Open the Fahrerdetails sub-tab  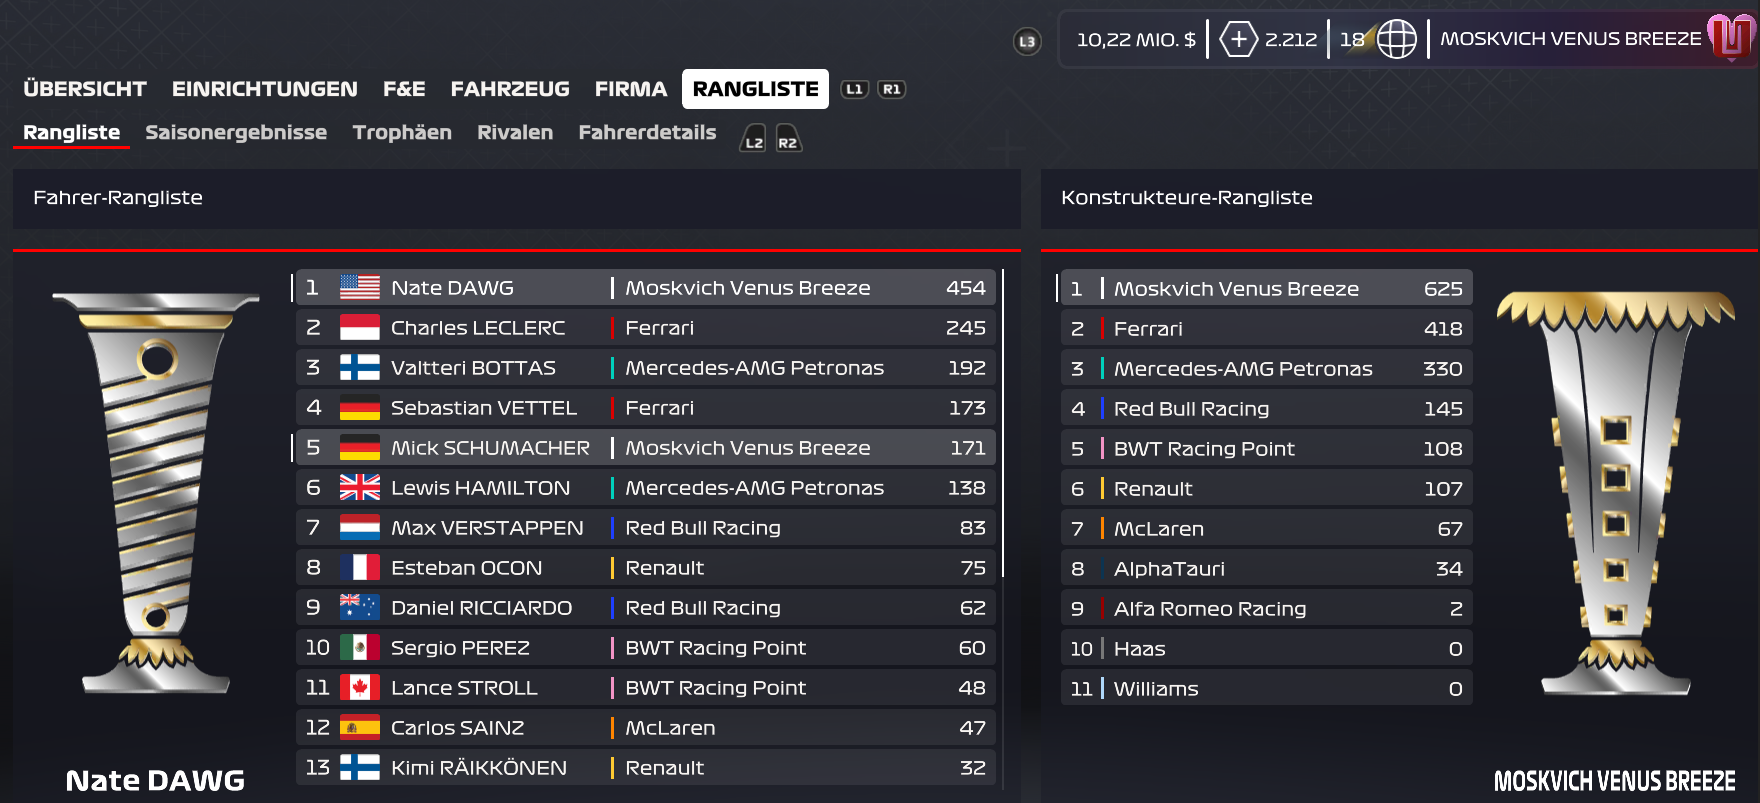pyautogui.click(x=647, y=132)
